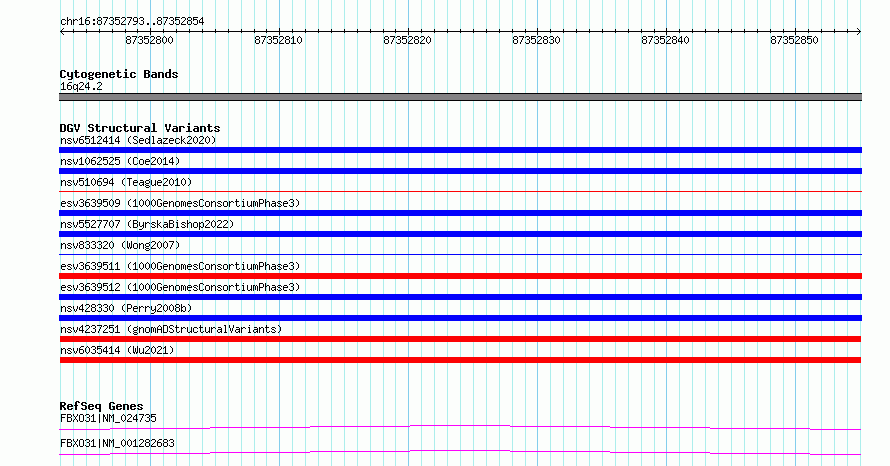Screen dimensions: 890x466
Task: Click the 16q24.2 band label
Action: pos(81,86)
